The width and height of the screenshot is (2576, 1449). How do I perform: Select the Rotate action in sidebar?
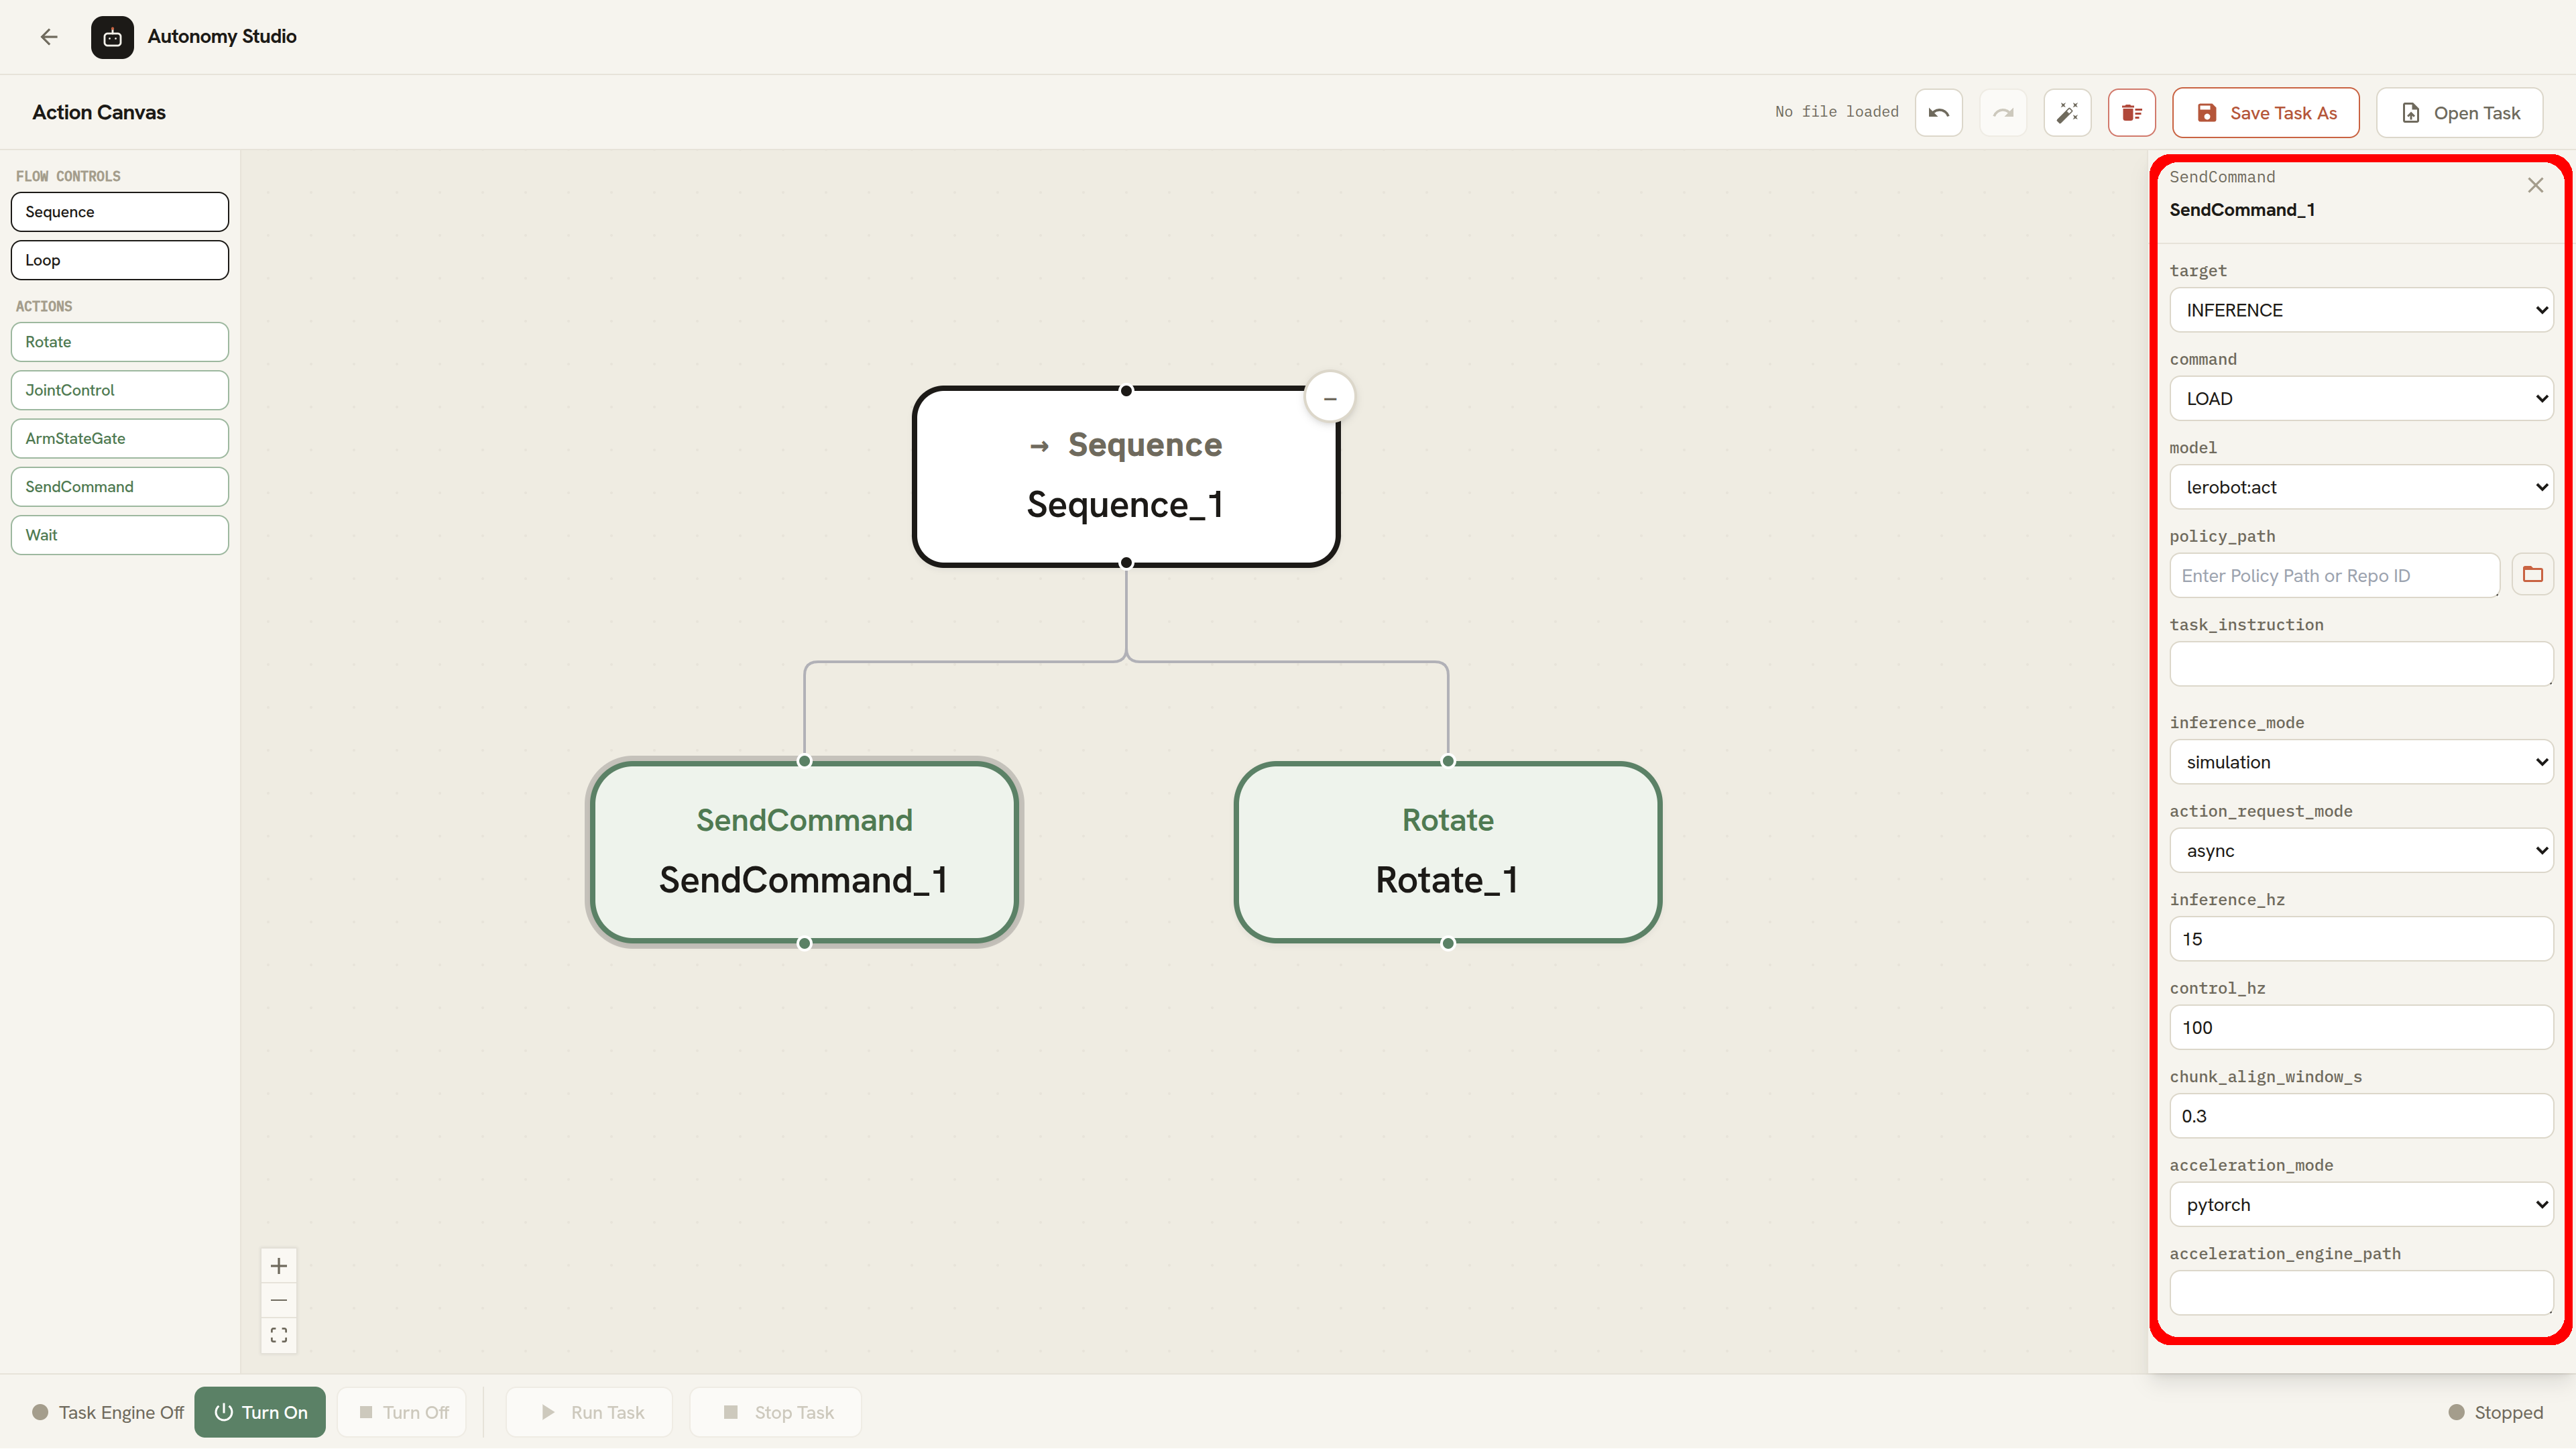point(120,342)
